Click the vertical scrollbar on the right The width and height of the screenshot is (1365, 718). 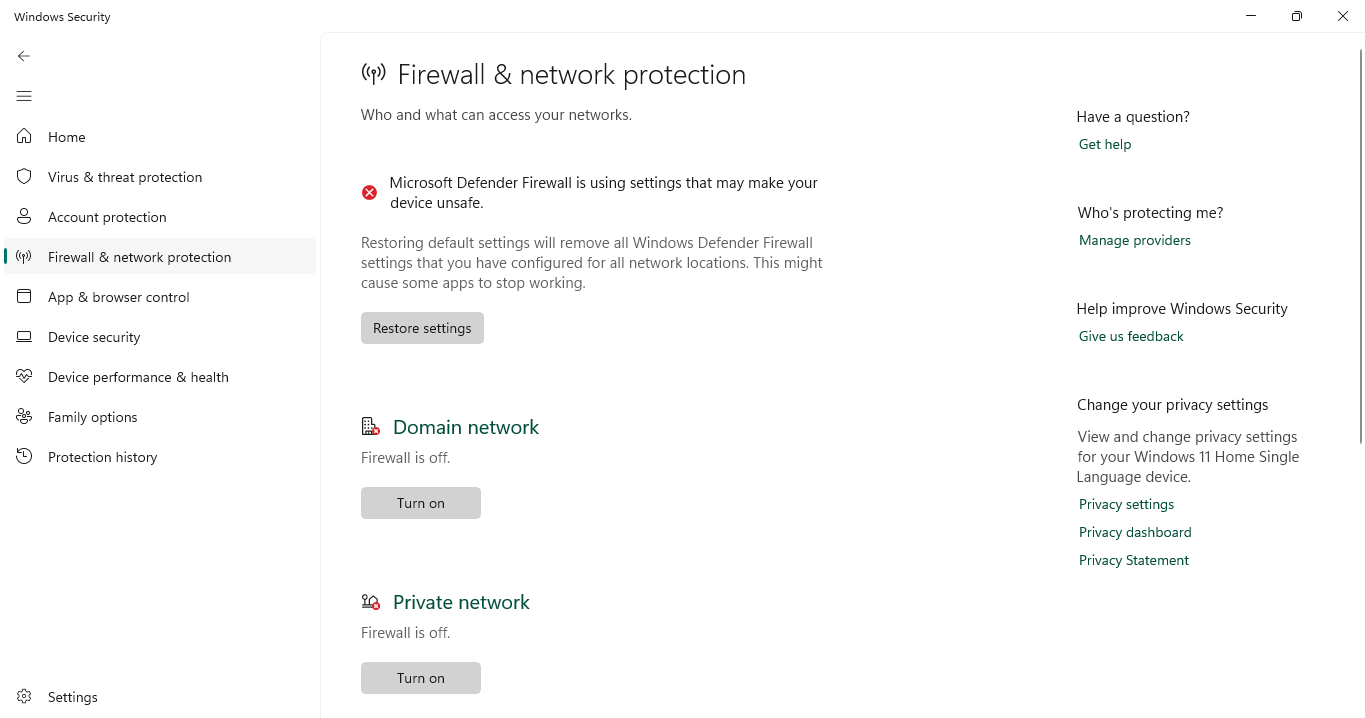1360,250
